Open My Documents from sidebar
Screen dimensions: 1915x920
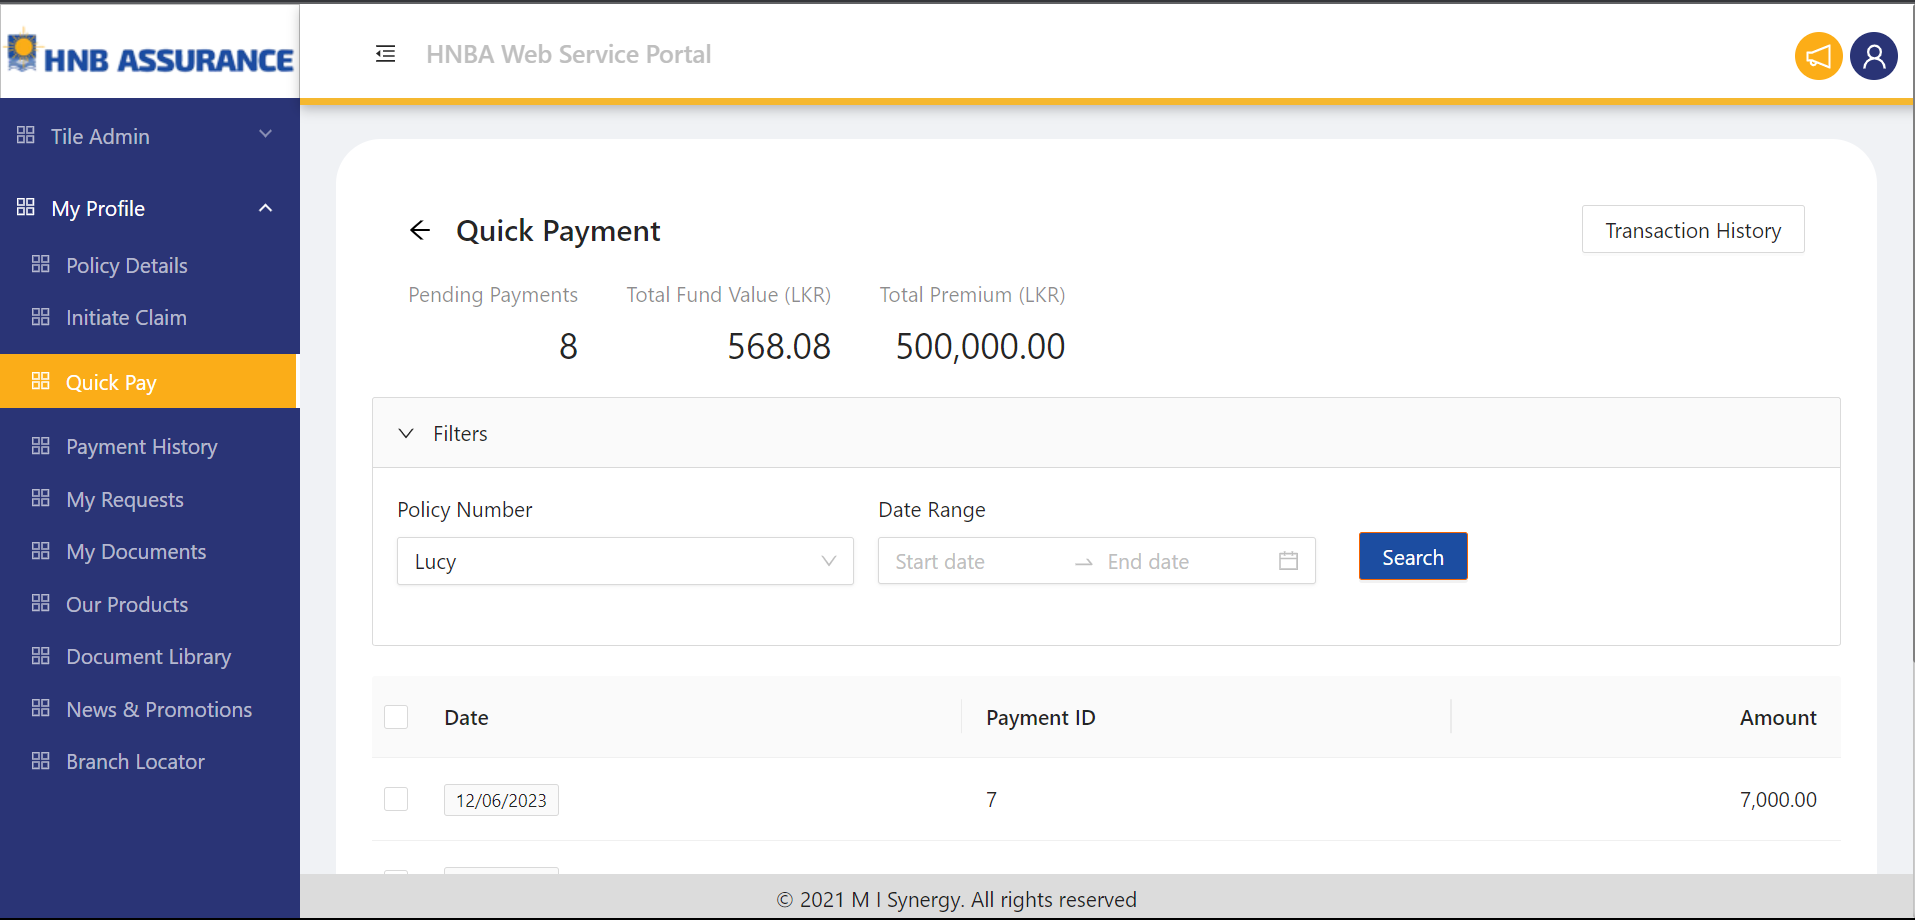(136, 552)
